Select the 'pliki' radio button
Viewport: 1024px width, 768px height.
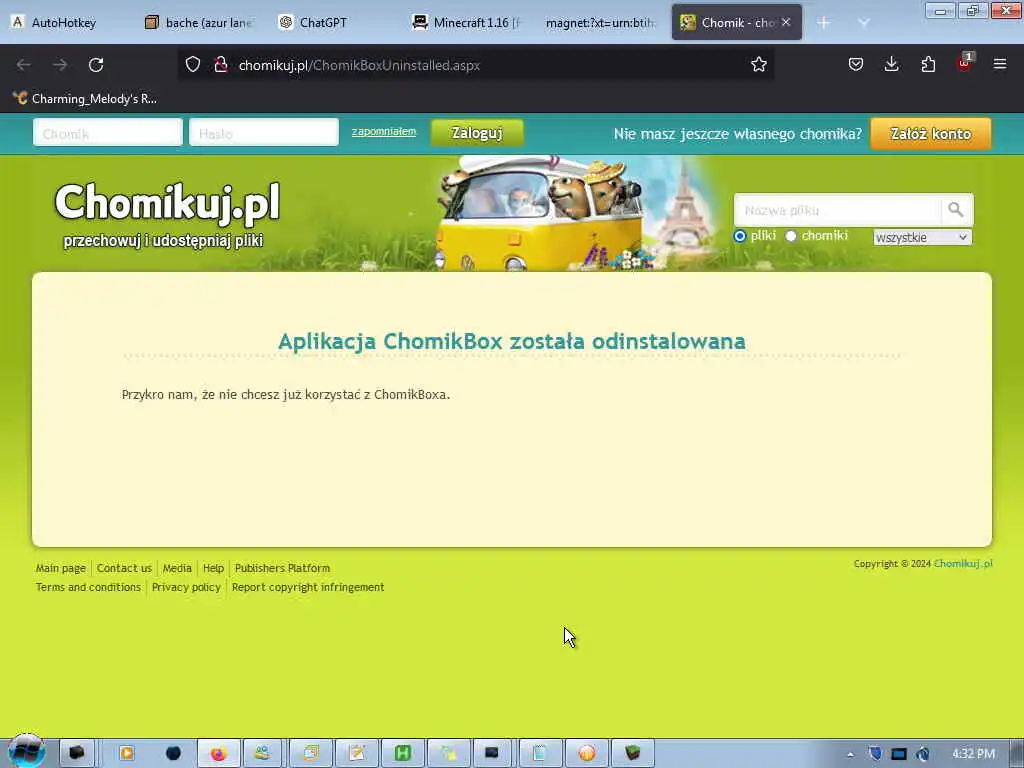[740, 236]
